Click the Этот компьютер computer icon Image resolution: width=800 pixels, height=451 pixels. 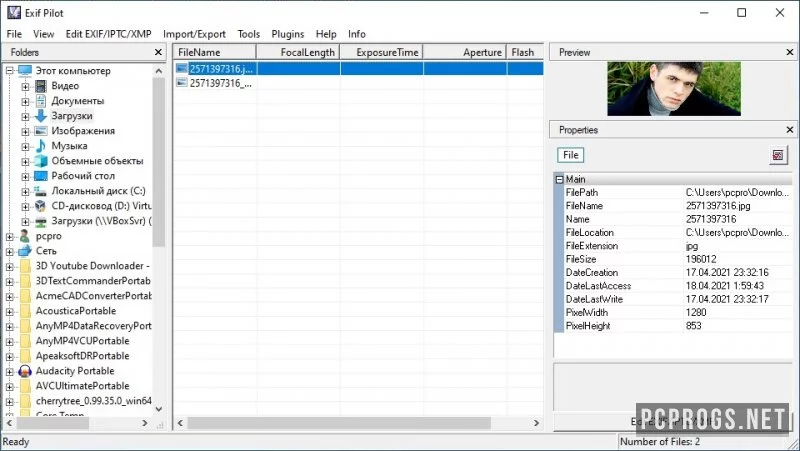[25, 70]
